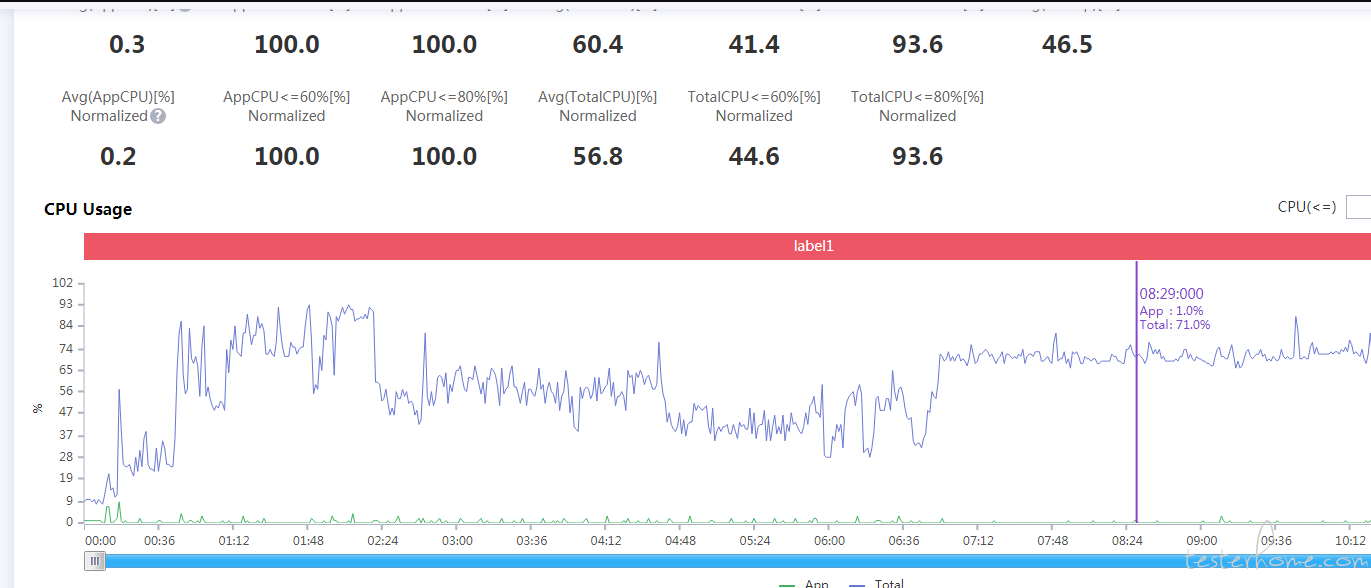This screenshot has width=1371, height=588.
Task: Click the 02:24 time axis tick
Action: click(x=383, y=541)
